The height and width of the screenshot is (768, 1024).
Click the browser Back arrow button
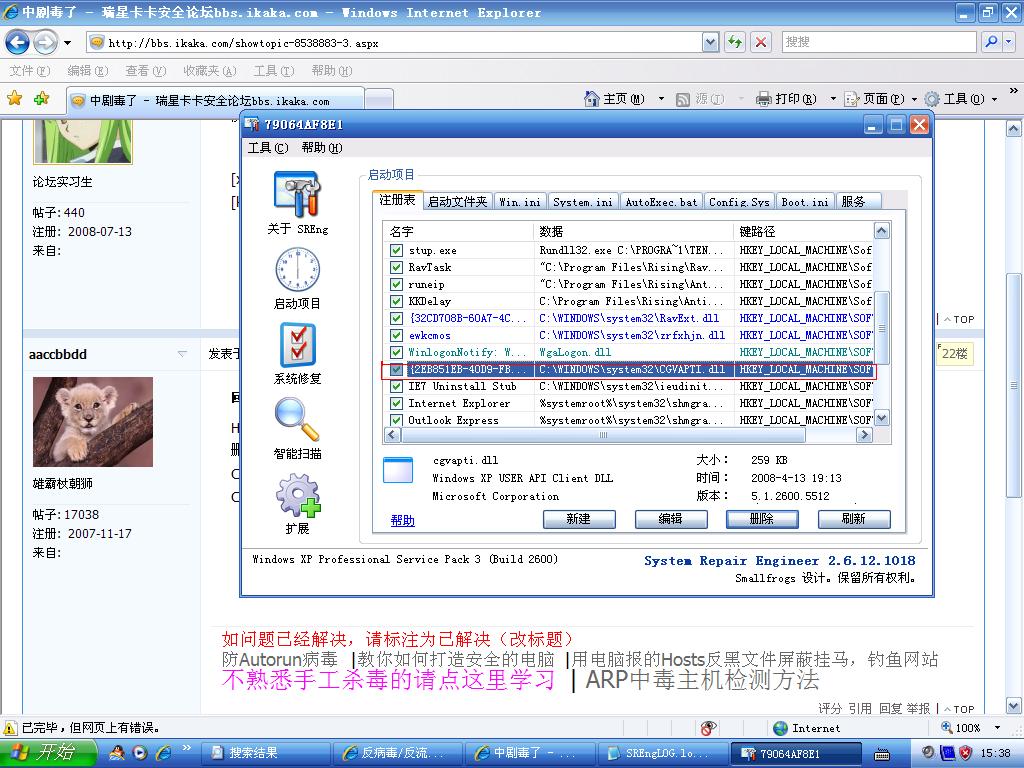[x=17, y=43]
